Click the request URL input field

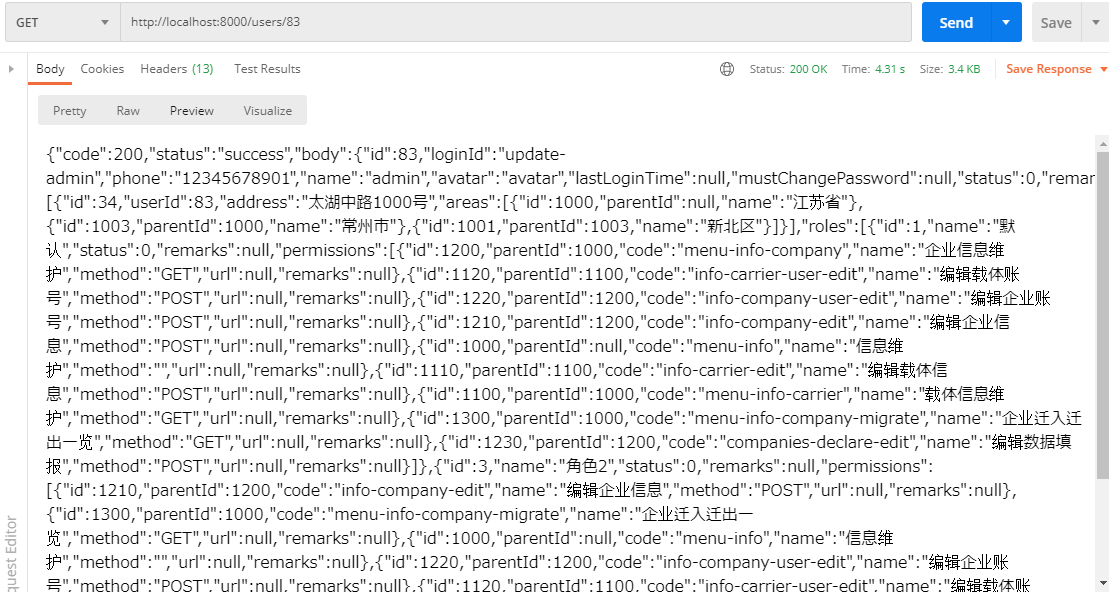click(x=515, y=22)
